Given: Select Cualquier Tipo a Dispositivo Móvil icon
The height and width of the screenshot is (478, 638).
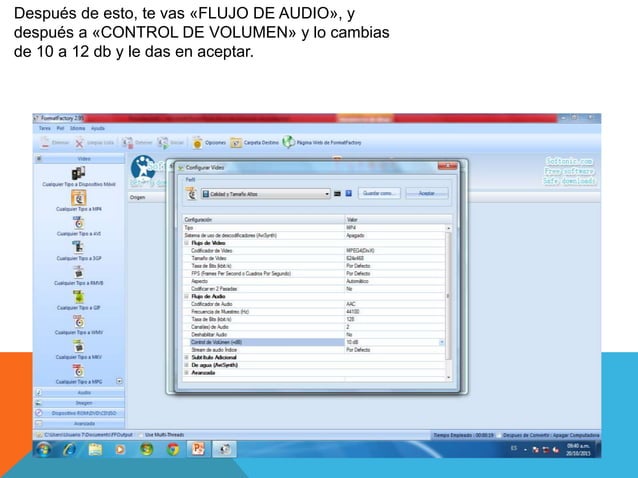Looking at the screenshot, I should click(79, 173).
